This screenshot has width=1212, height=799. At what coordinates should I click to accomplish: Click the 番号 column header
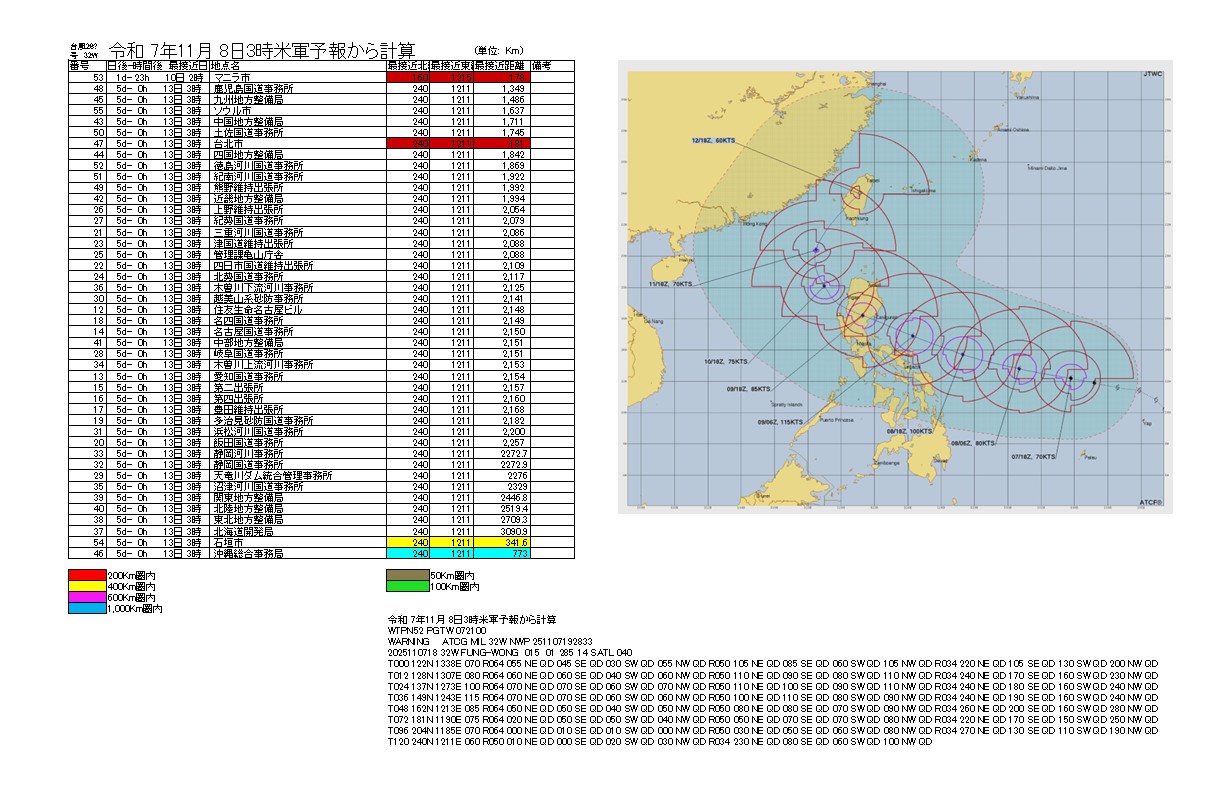point(80,65)
